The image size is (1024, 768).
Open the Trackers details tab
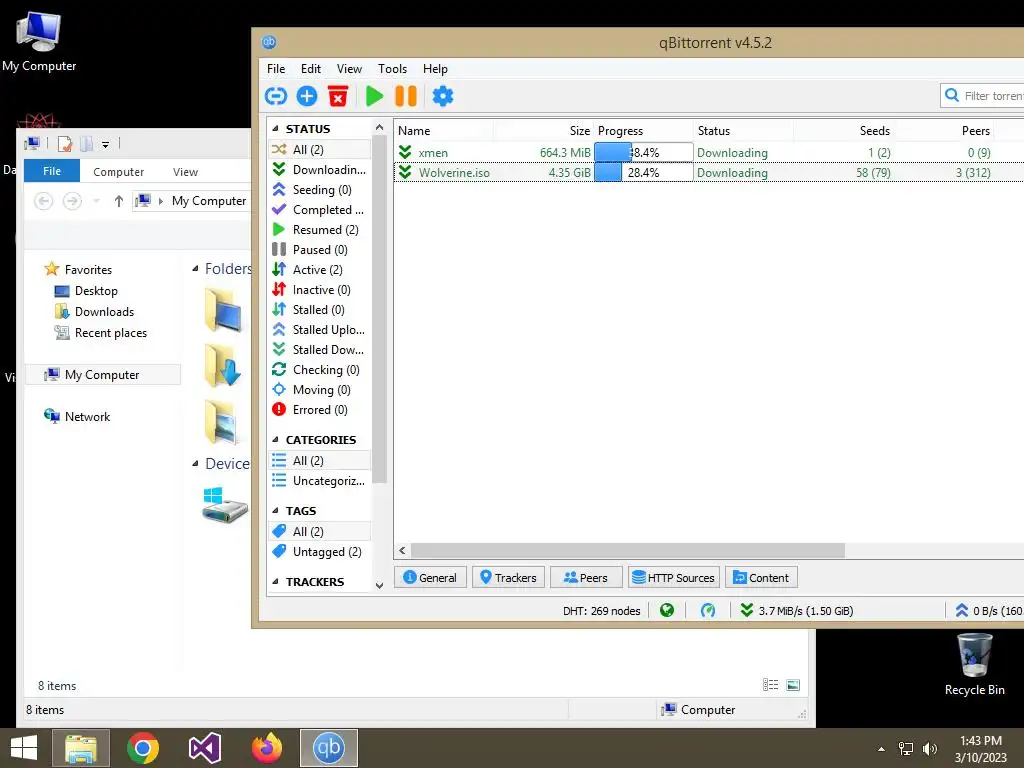508,577
